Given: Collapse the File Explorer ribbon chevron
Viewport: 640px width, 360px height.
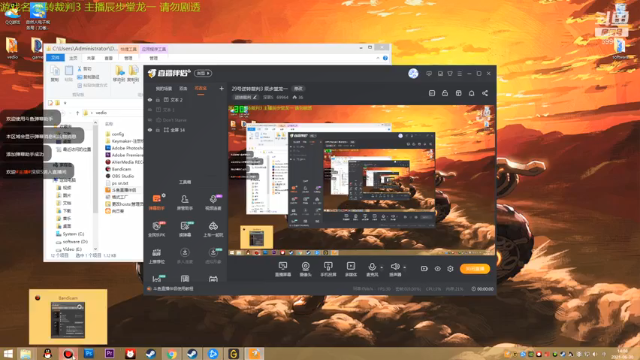Looking at the screenshot, I should (378, 58).
